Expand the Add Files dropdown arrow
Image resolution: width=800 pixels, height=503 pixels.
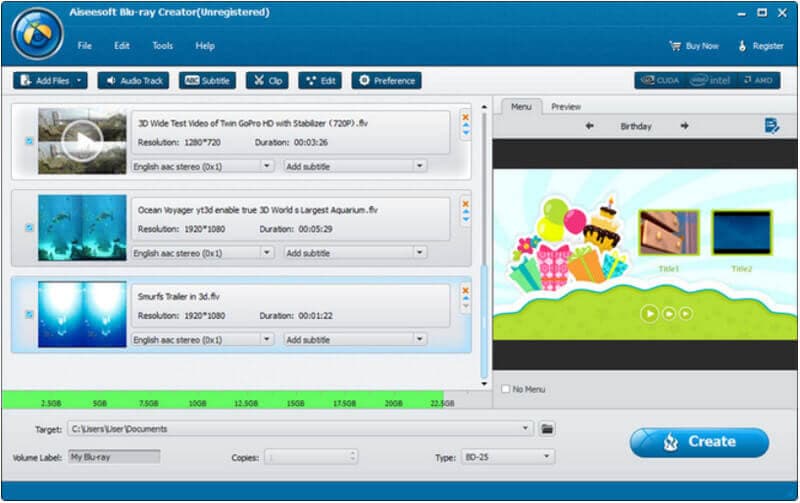(x=79, y=81)
